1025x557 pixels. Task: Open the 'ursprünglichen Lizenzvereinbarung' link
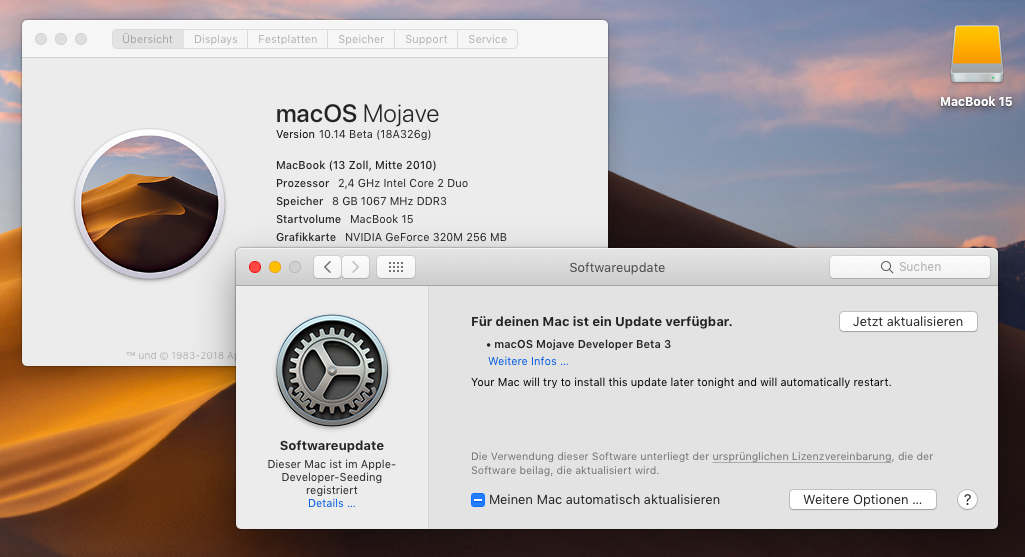pos(801,456)
